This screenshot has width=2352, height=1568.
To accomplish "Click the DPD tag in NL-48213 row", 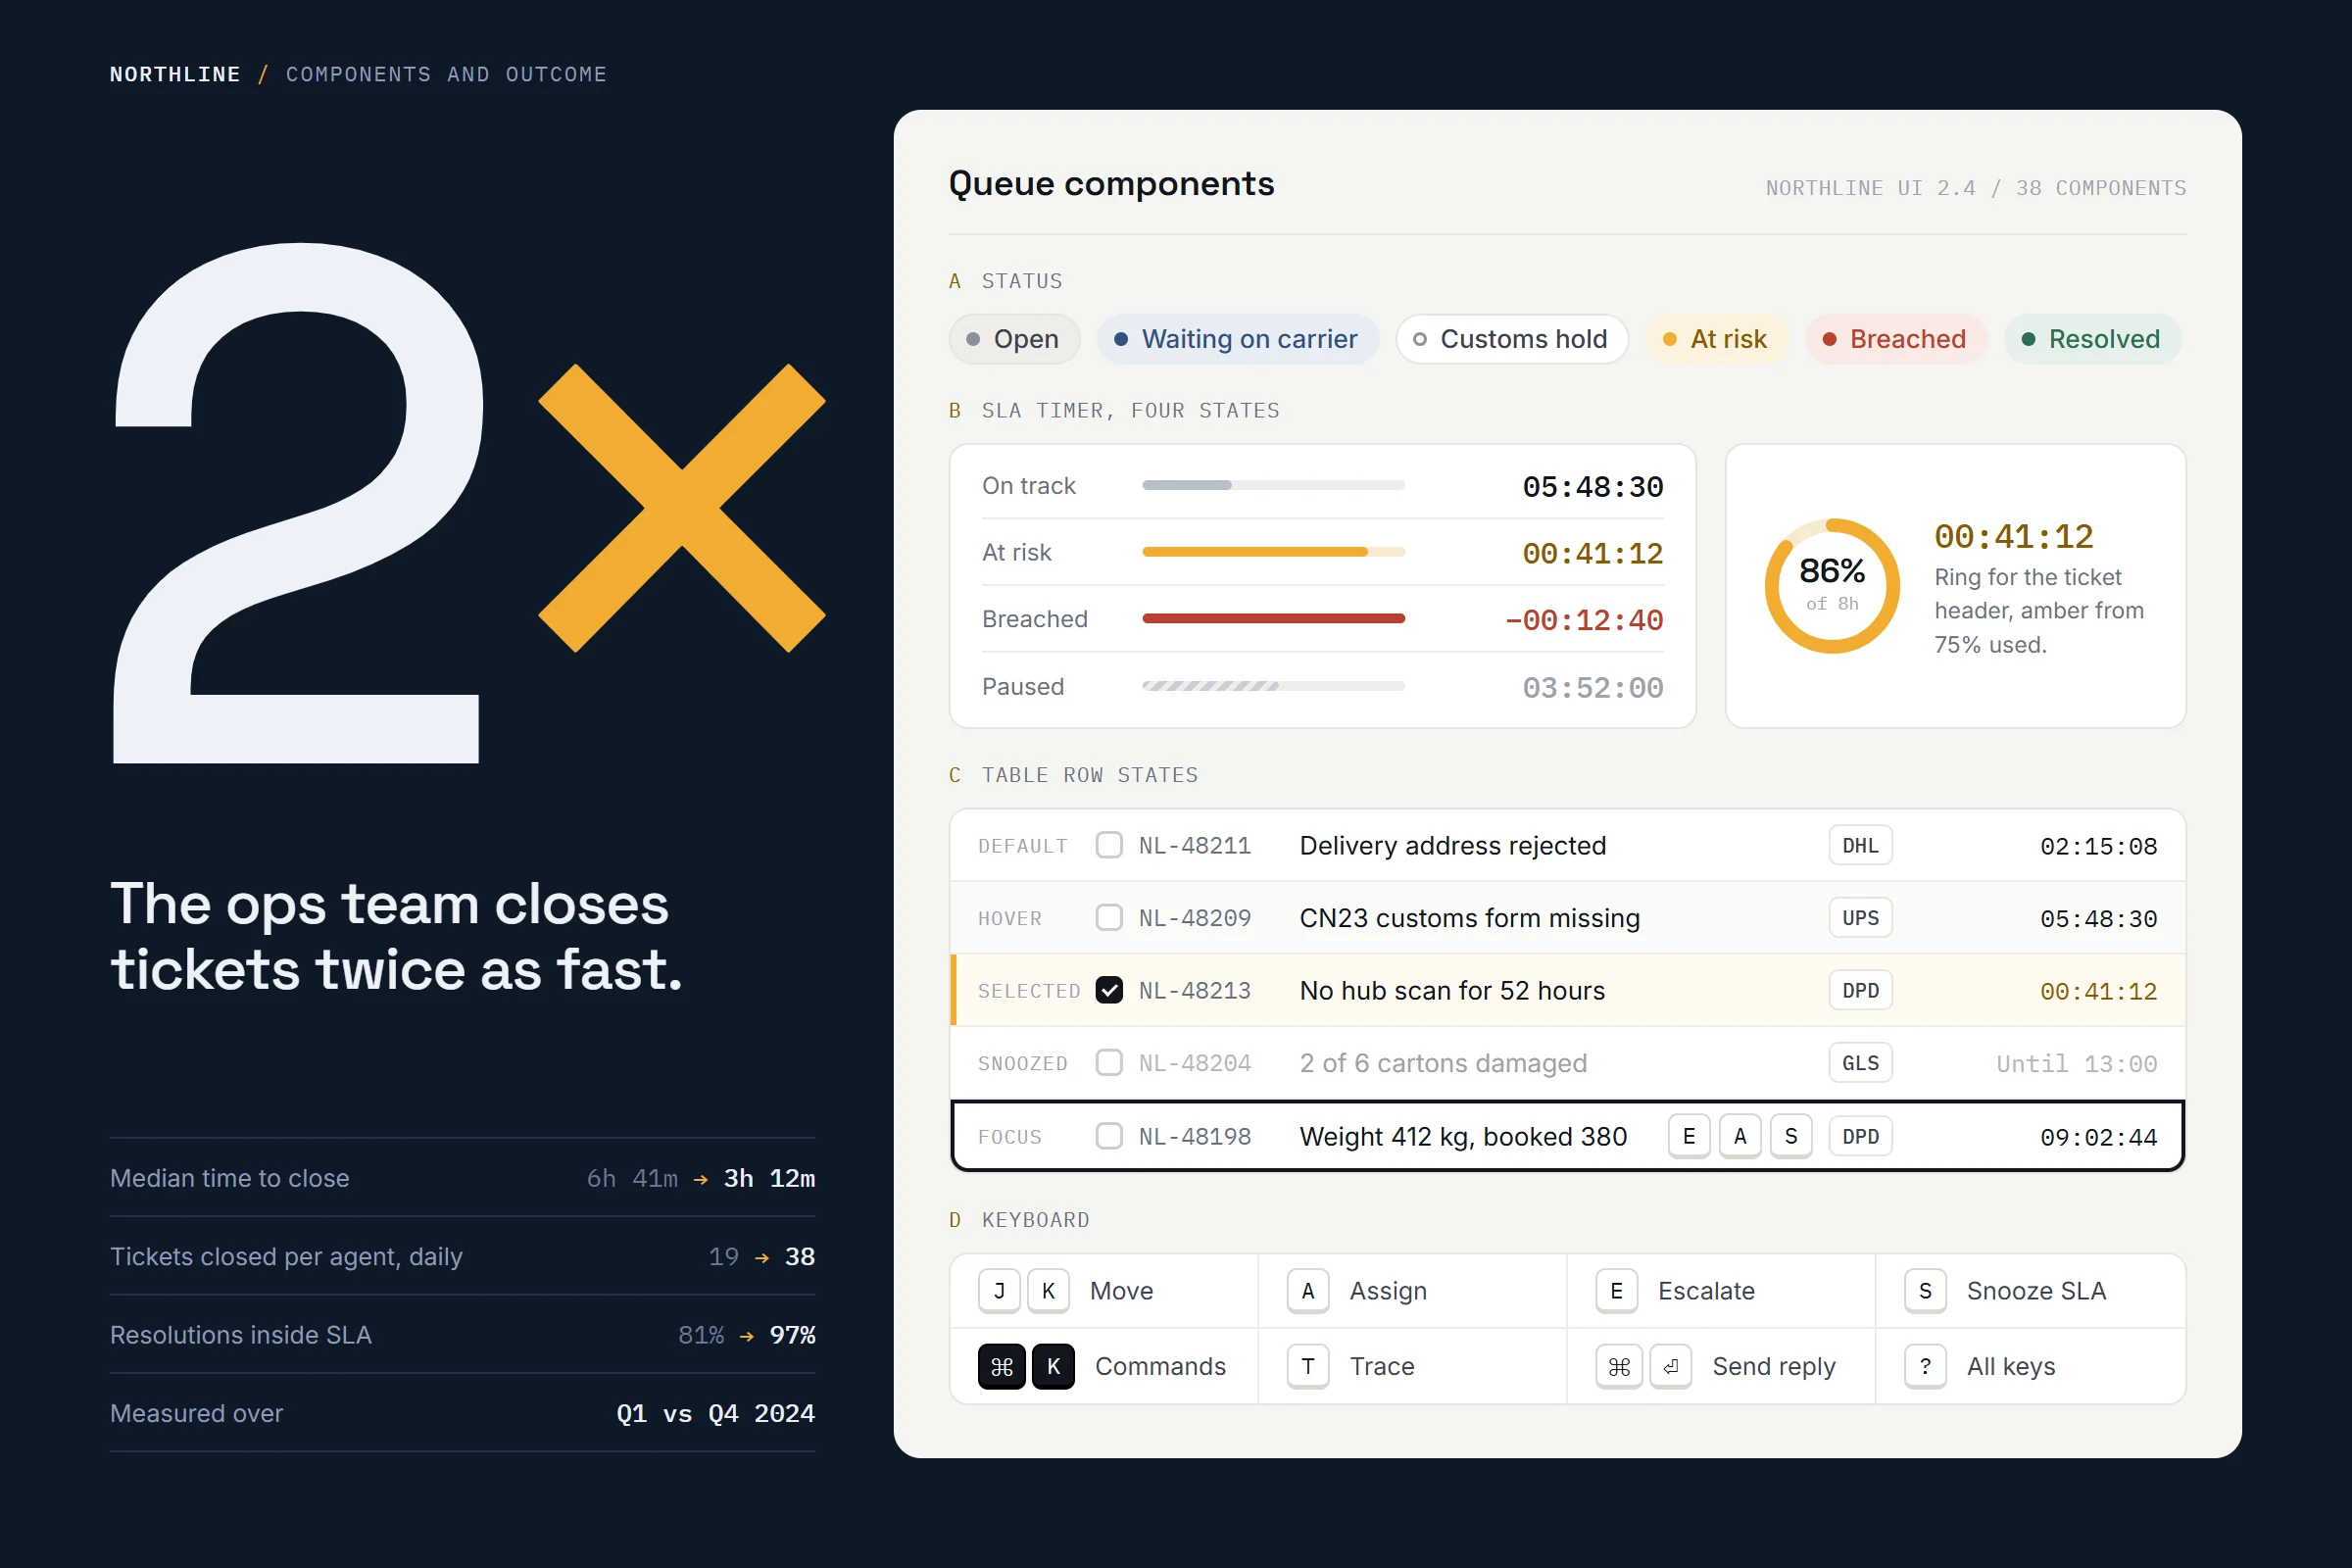I will 1860,990.
